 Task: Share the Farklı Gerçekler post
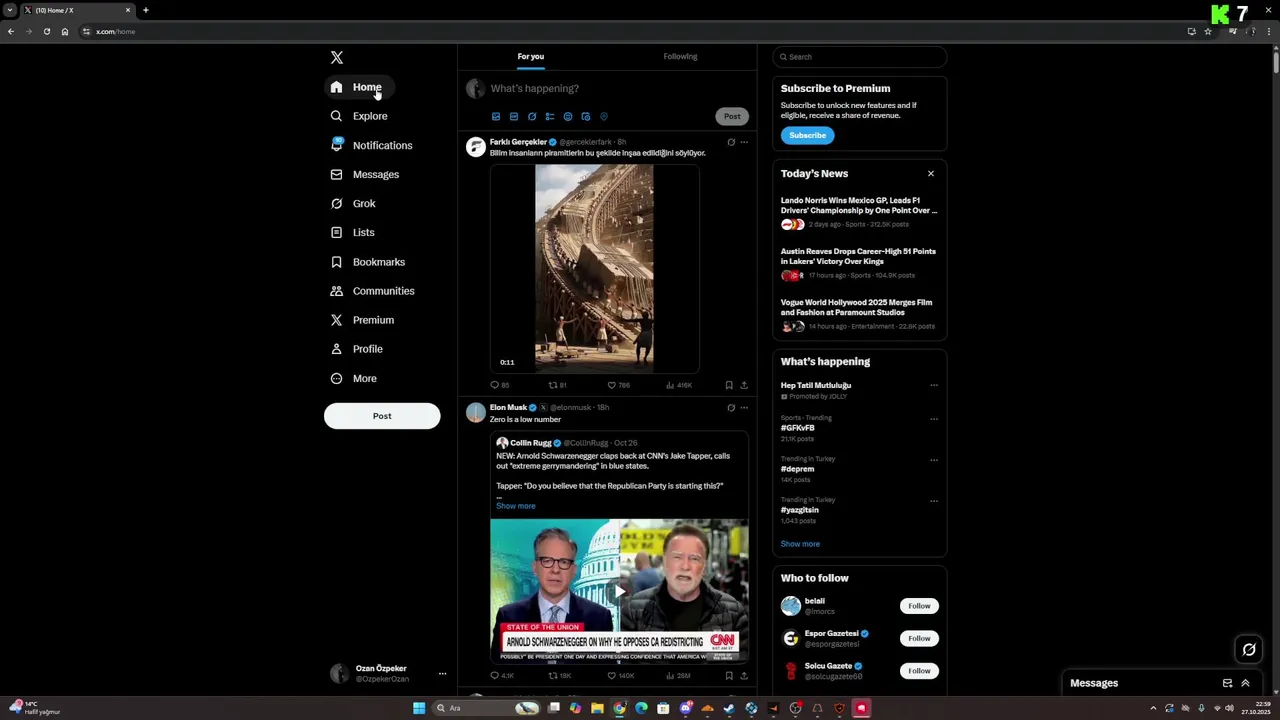point(743,385)
